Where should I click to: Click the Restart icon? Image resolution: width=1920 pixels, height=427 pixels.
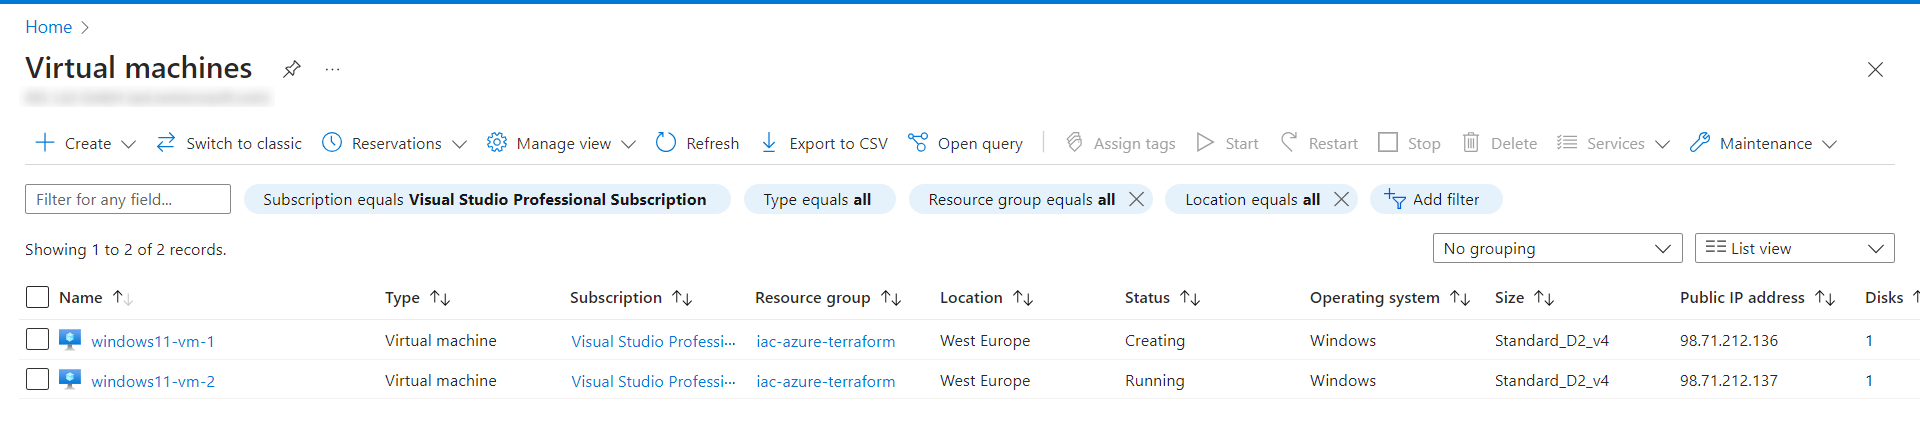[x=1289, y=142]
